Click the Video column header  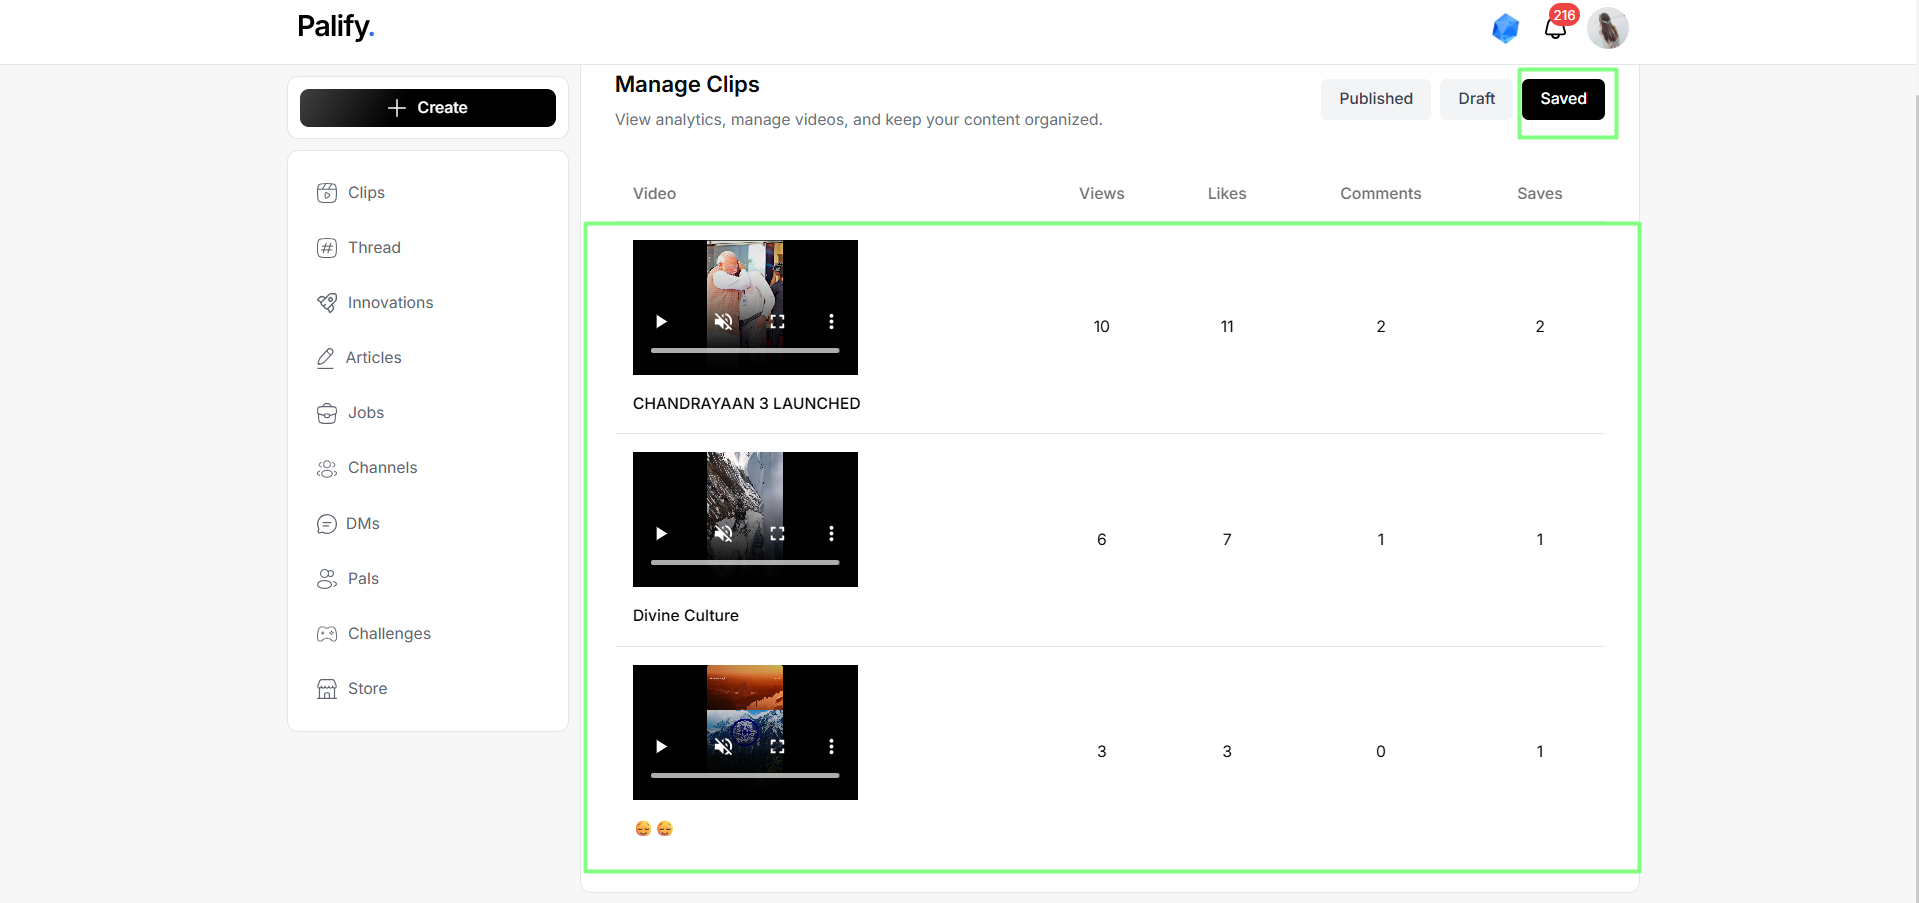coord(654,194)
